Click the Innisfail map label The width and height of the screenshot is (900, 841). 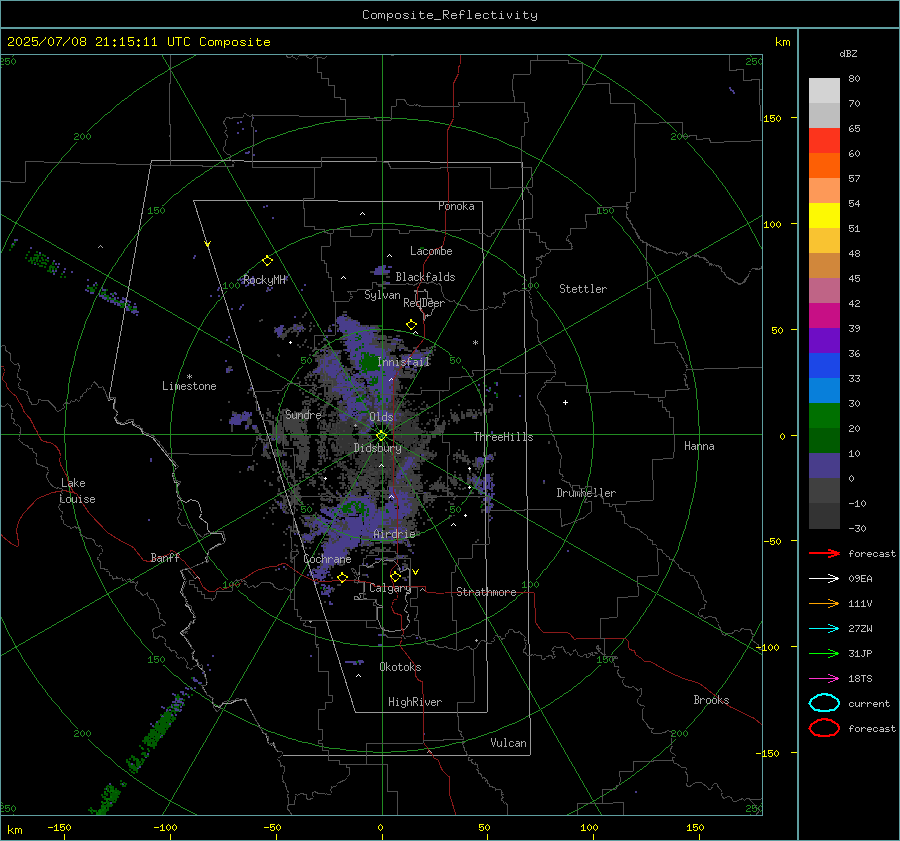(403, 362)
